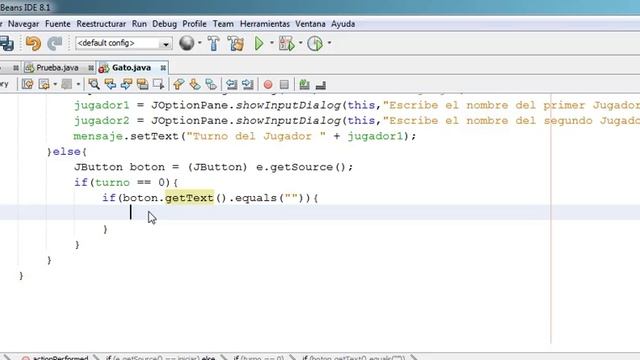
Task: Clean and build with hammer-and-broom icon
Action: tap(236, 43)
